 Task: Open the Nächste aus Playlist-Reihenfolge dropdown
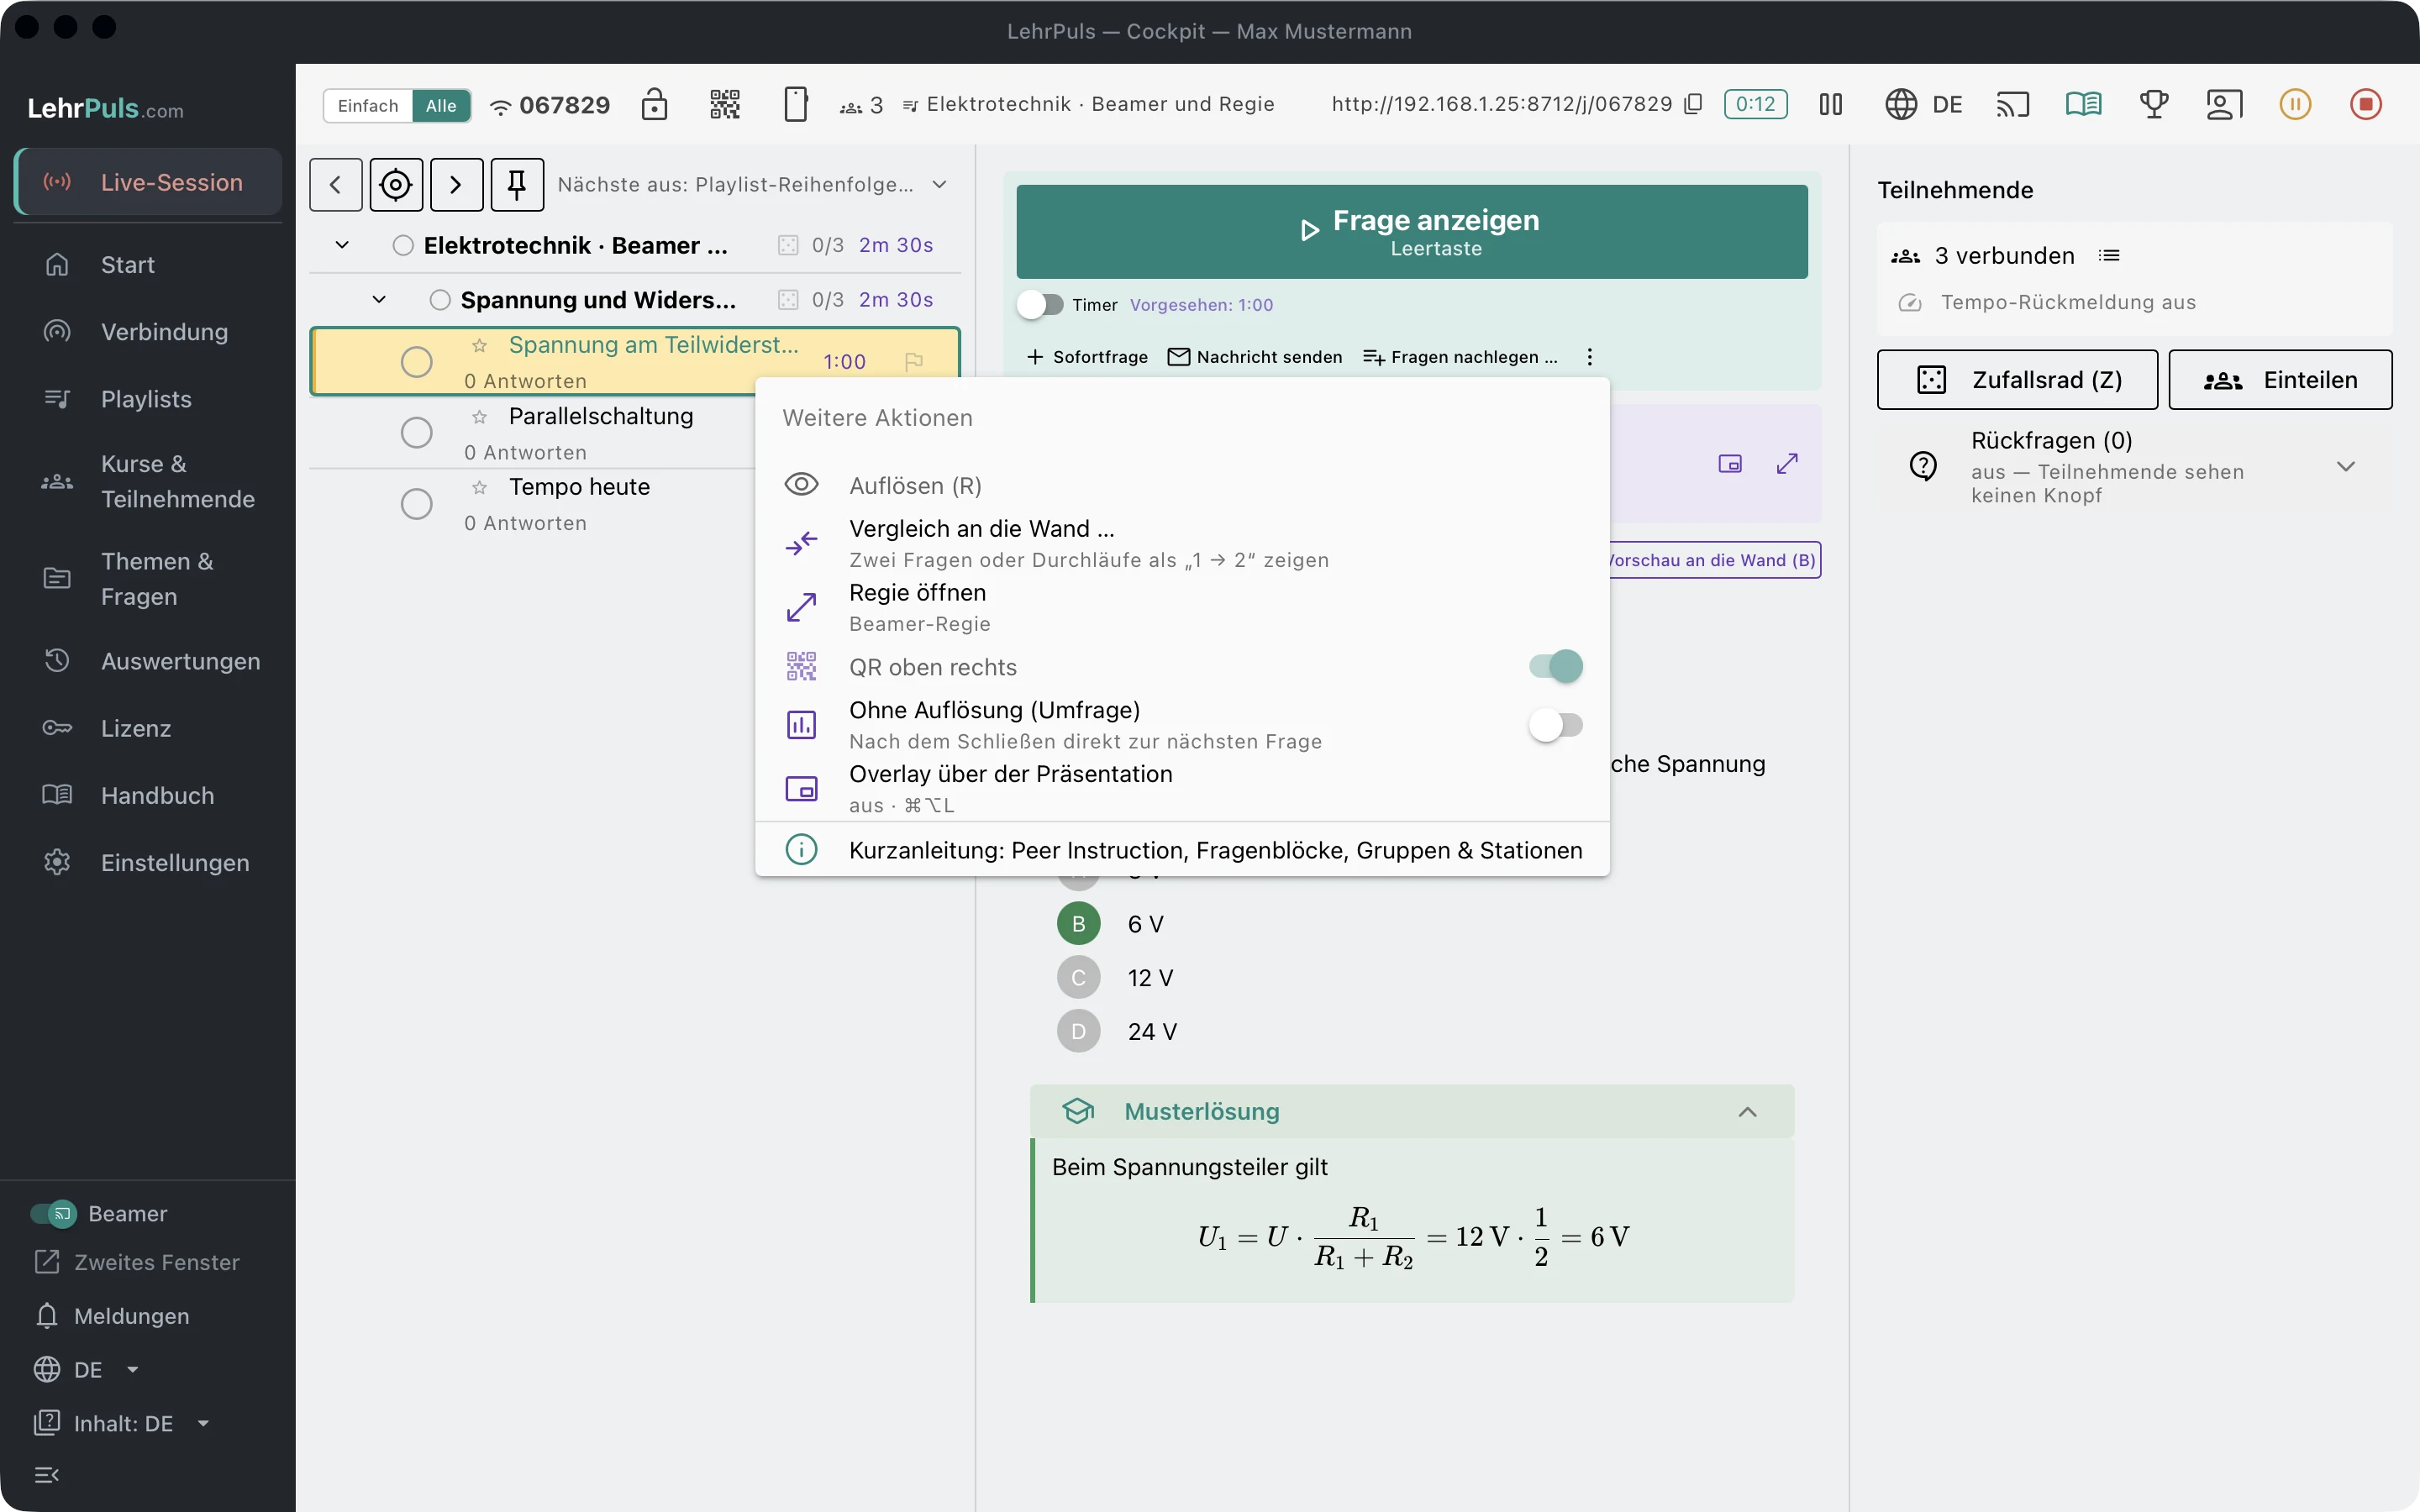(752, 185)
